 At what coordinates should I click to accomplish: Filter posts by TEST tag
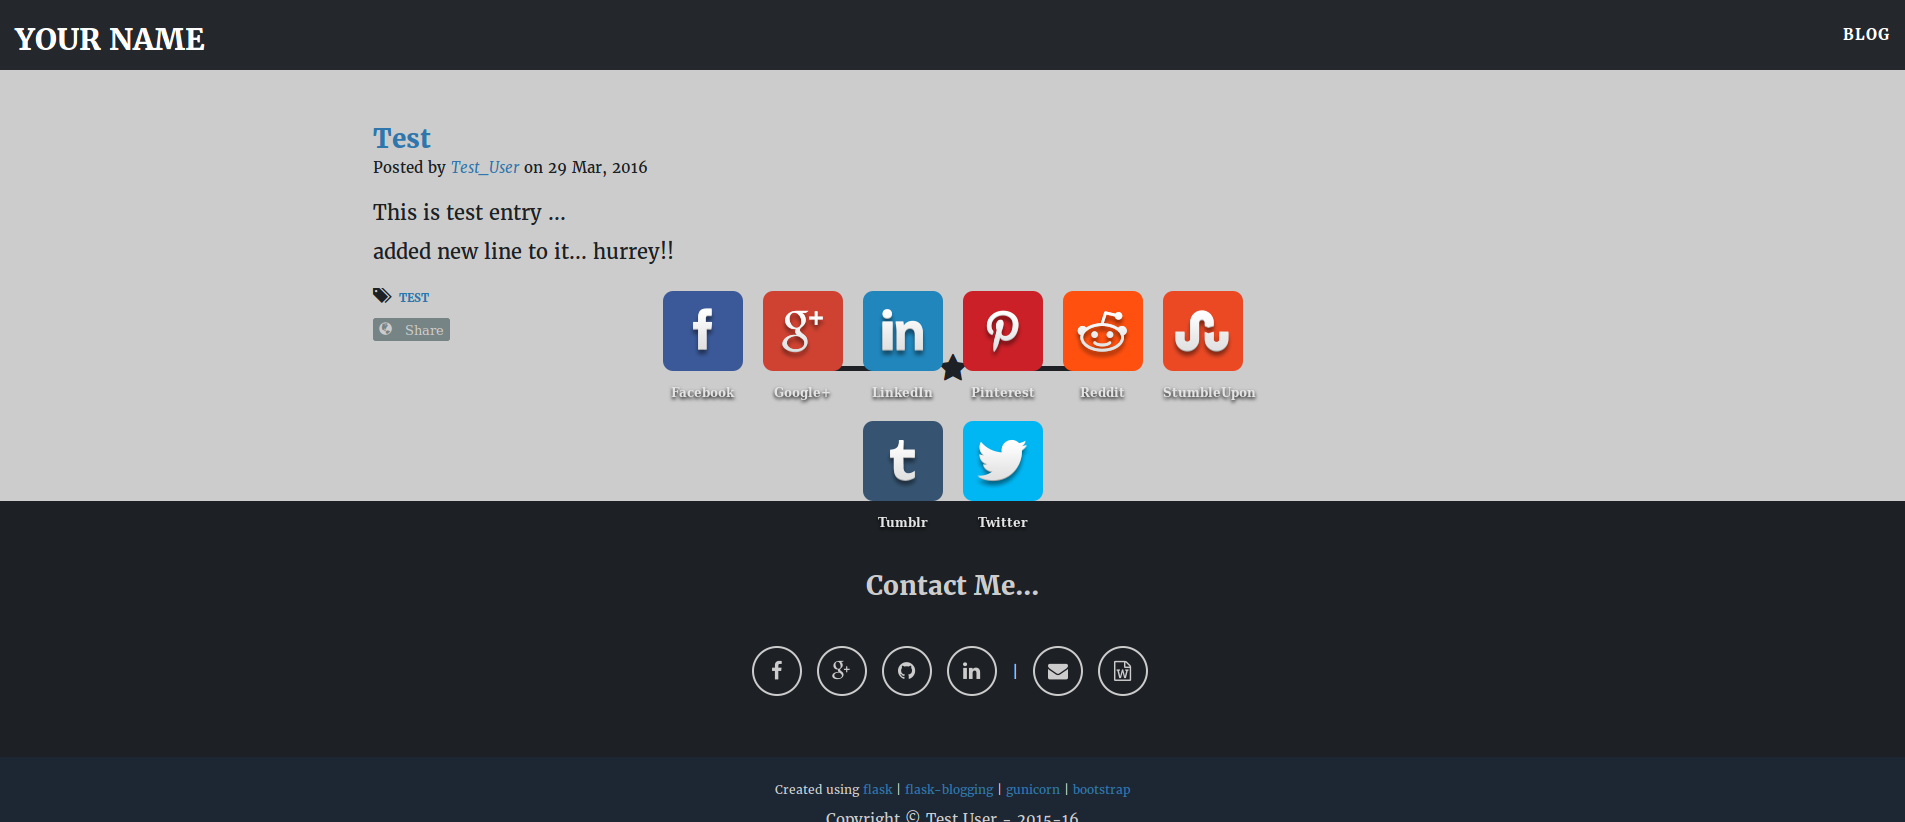pyautogui.click(x=414, y=298)
